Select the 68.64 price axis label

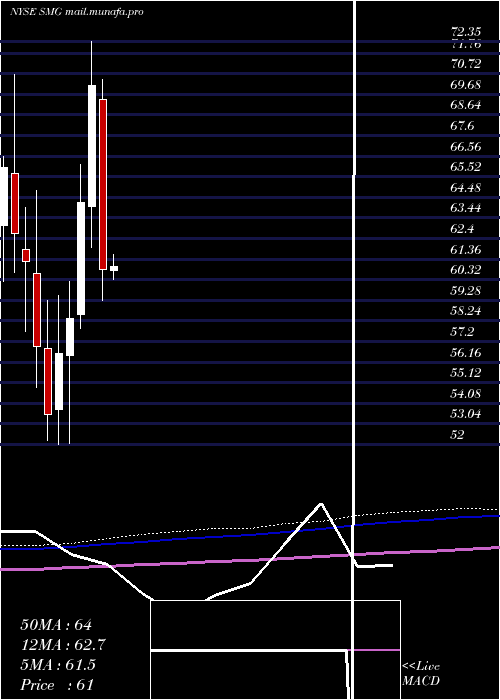pyautogui.click(x=466, y=105)
